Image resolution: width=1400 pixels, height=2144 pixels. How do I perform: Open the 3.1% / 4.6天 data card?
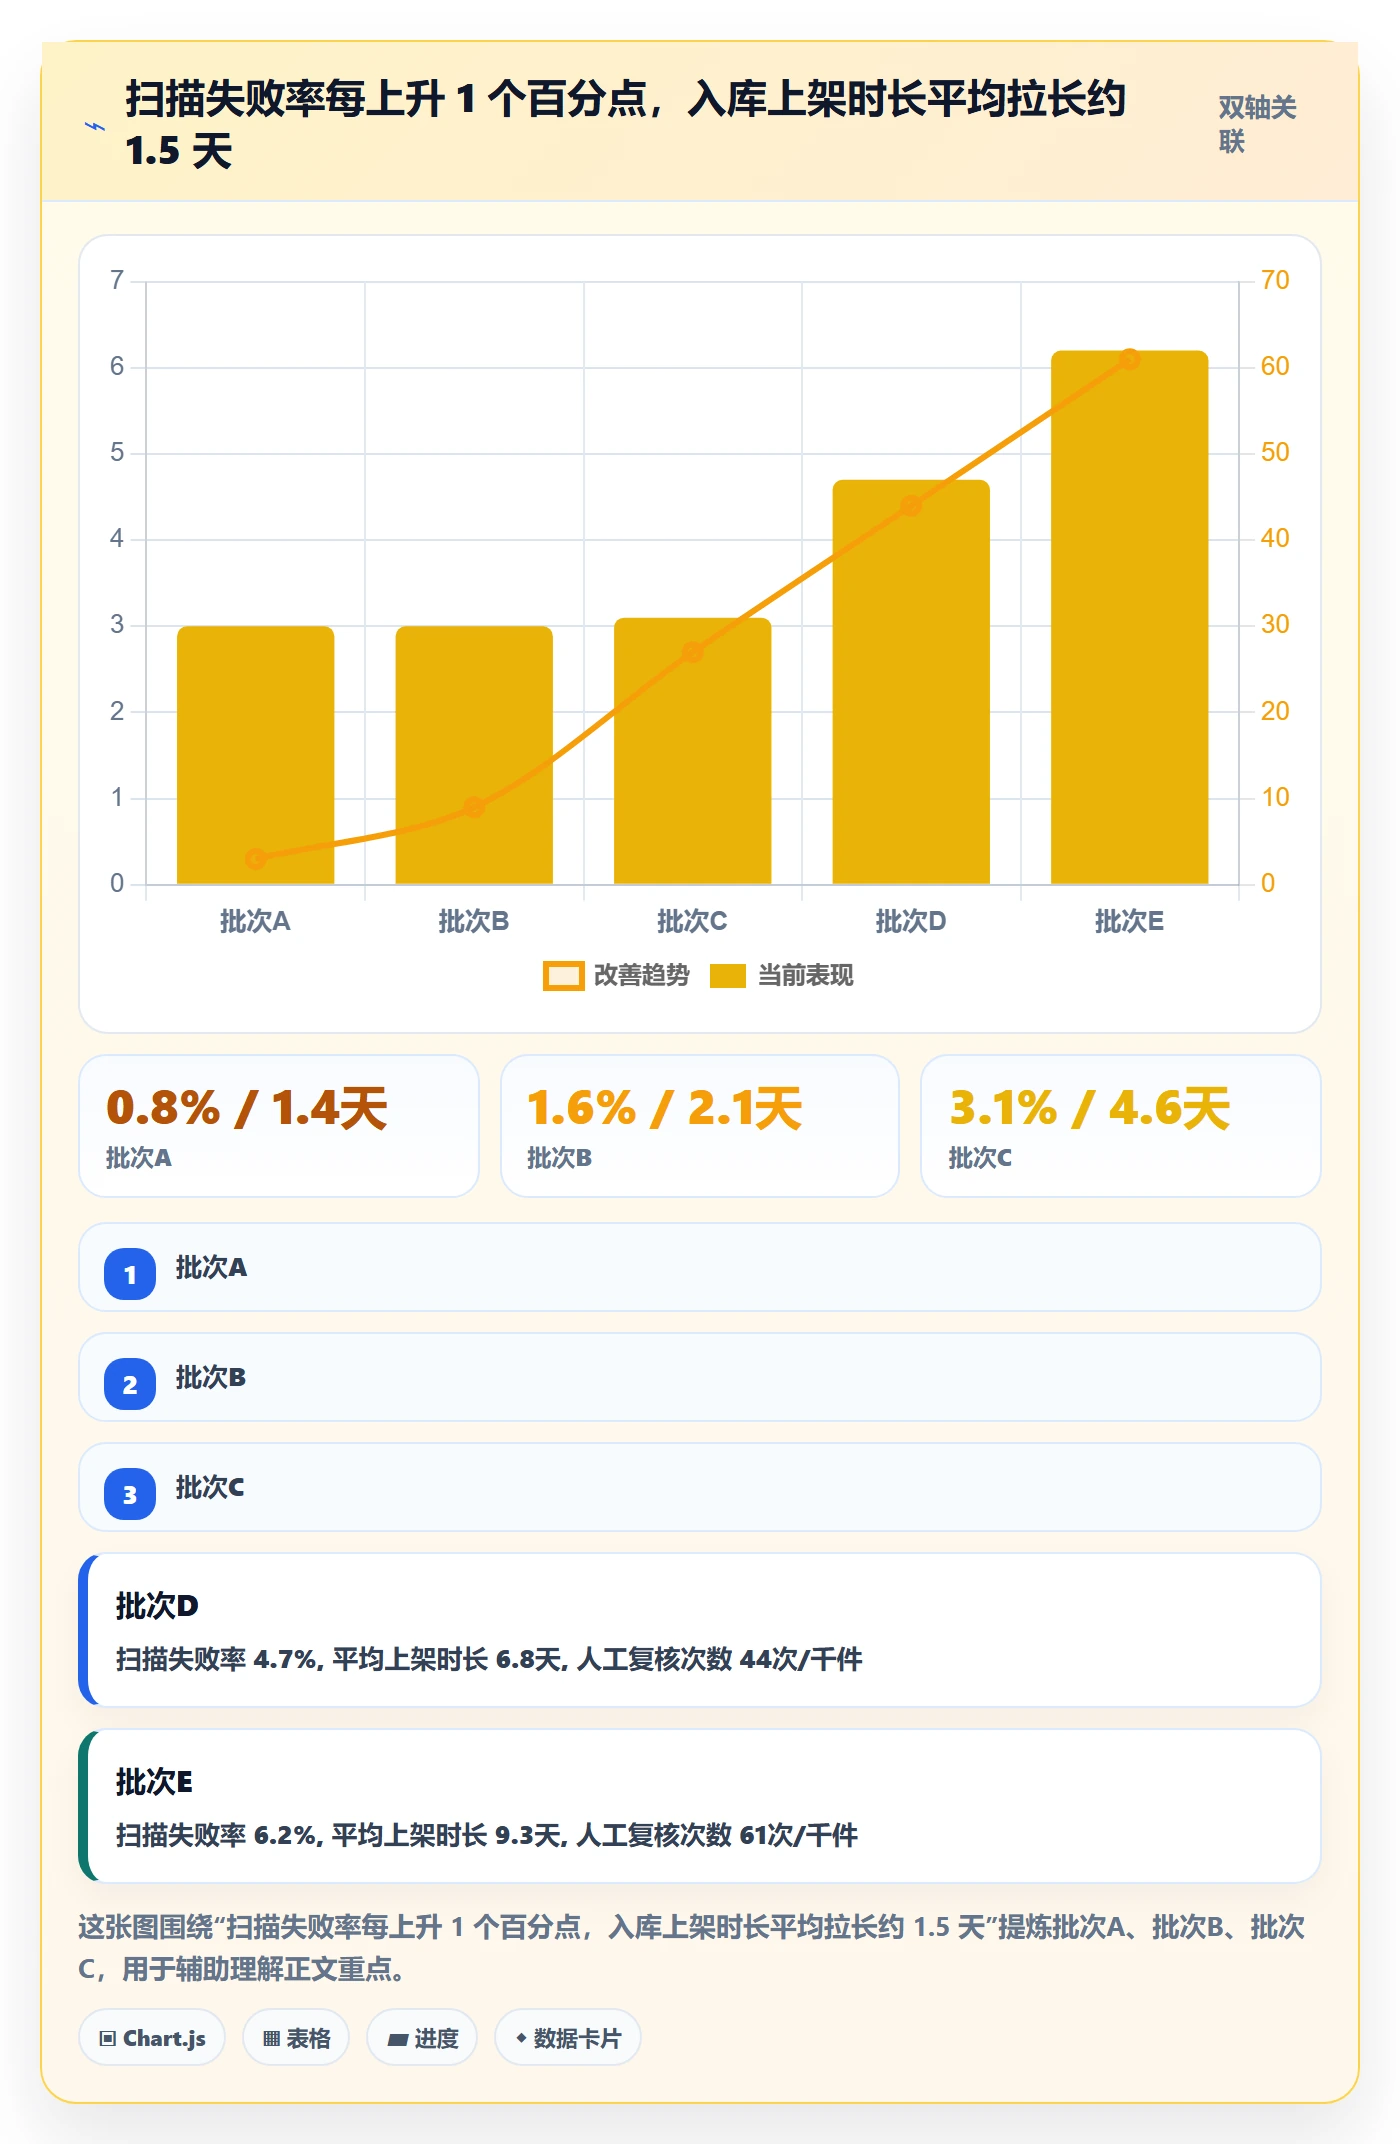coord(1121,1126)
